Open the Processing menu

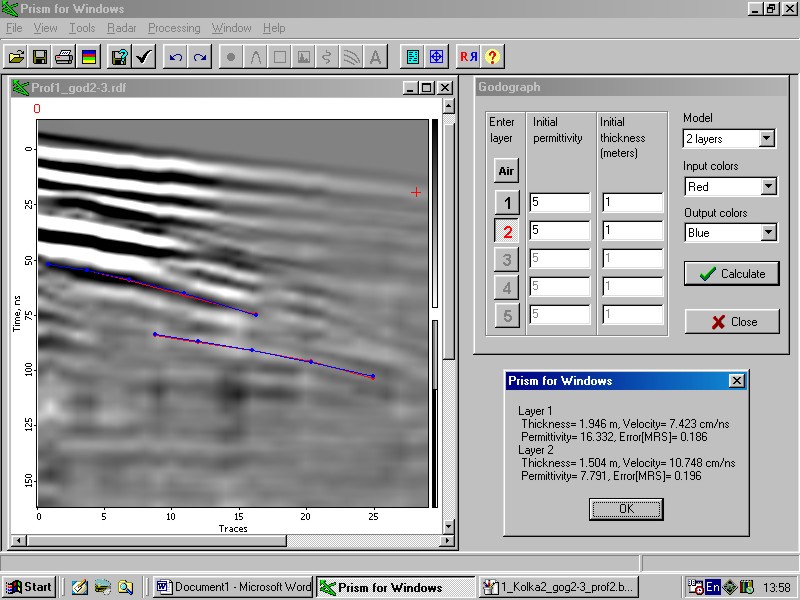pyautogui.click(x=174, y=28)
